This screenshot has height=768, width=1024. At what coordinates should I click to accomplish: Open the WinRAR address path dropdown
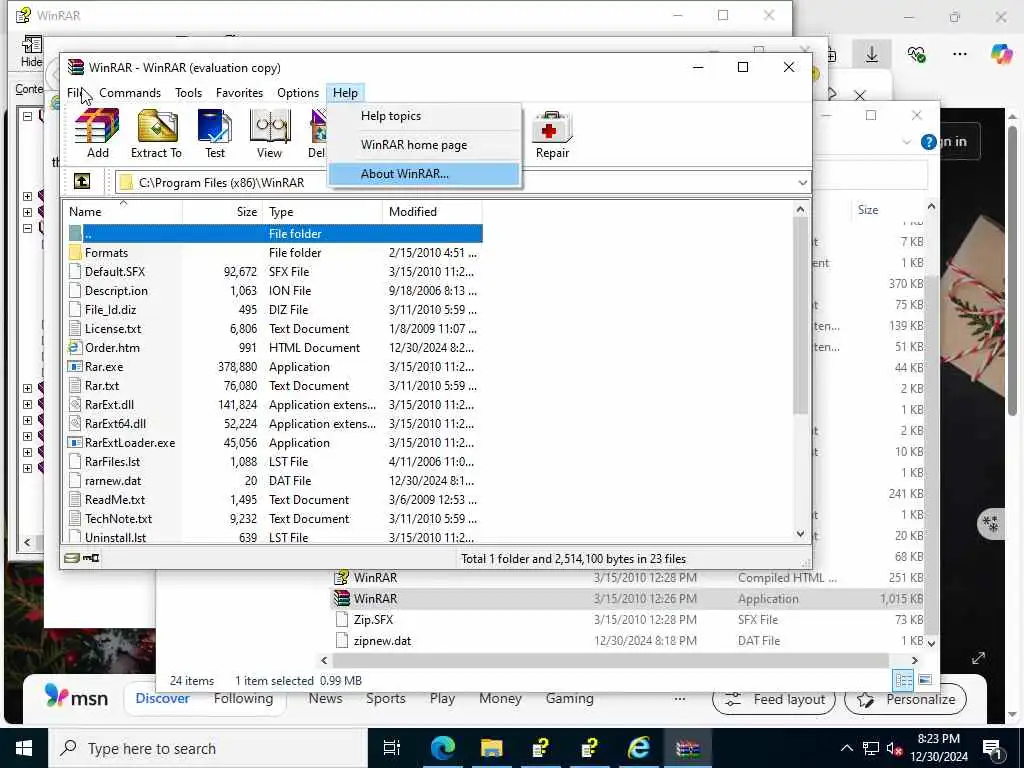pyautogui.click(x=803, y=182)
